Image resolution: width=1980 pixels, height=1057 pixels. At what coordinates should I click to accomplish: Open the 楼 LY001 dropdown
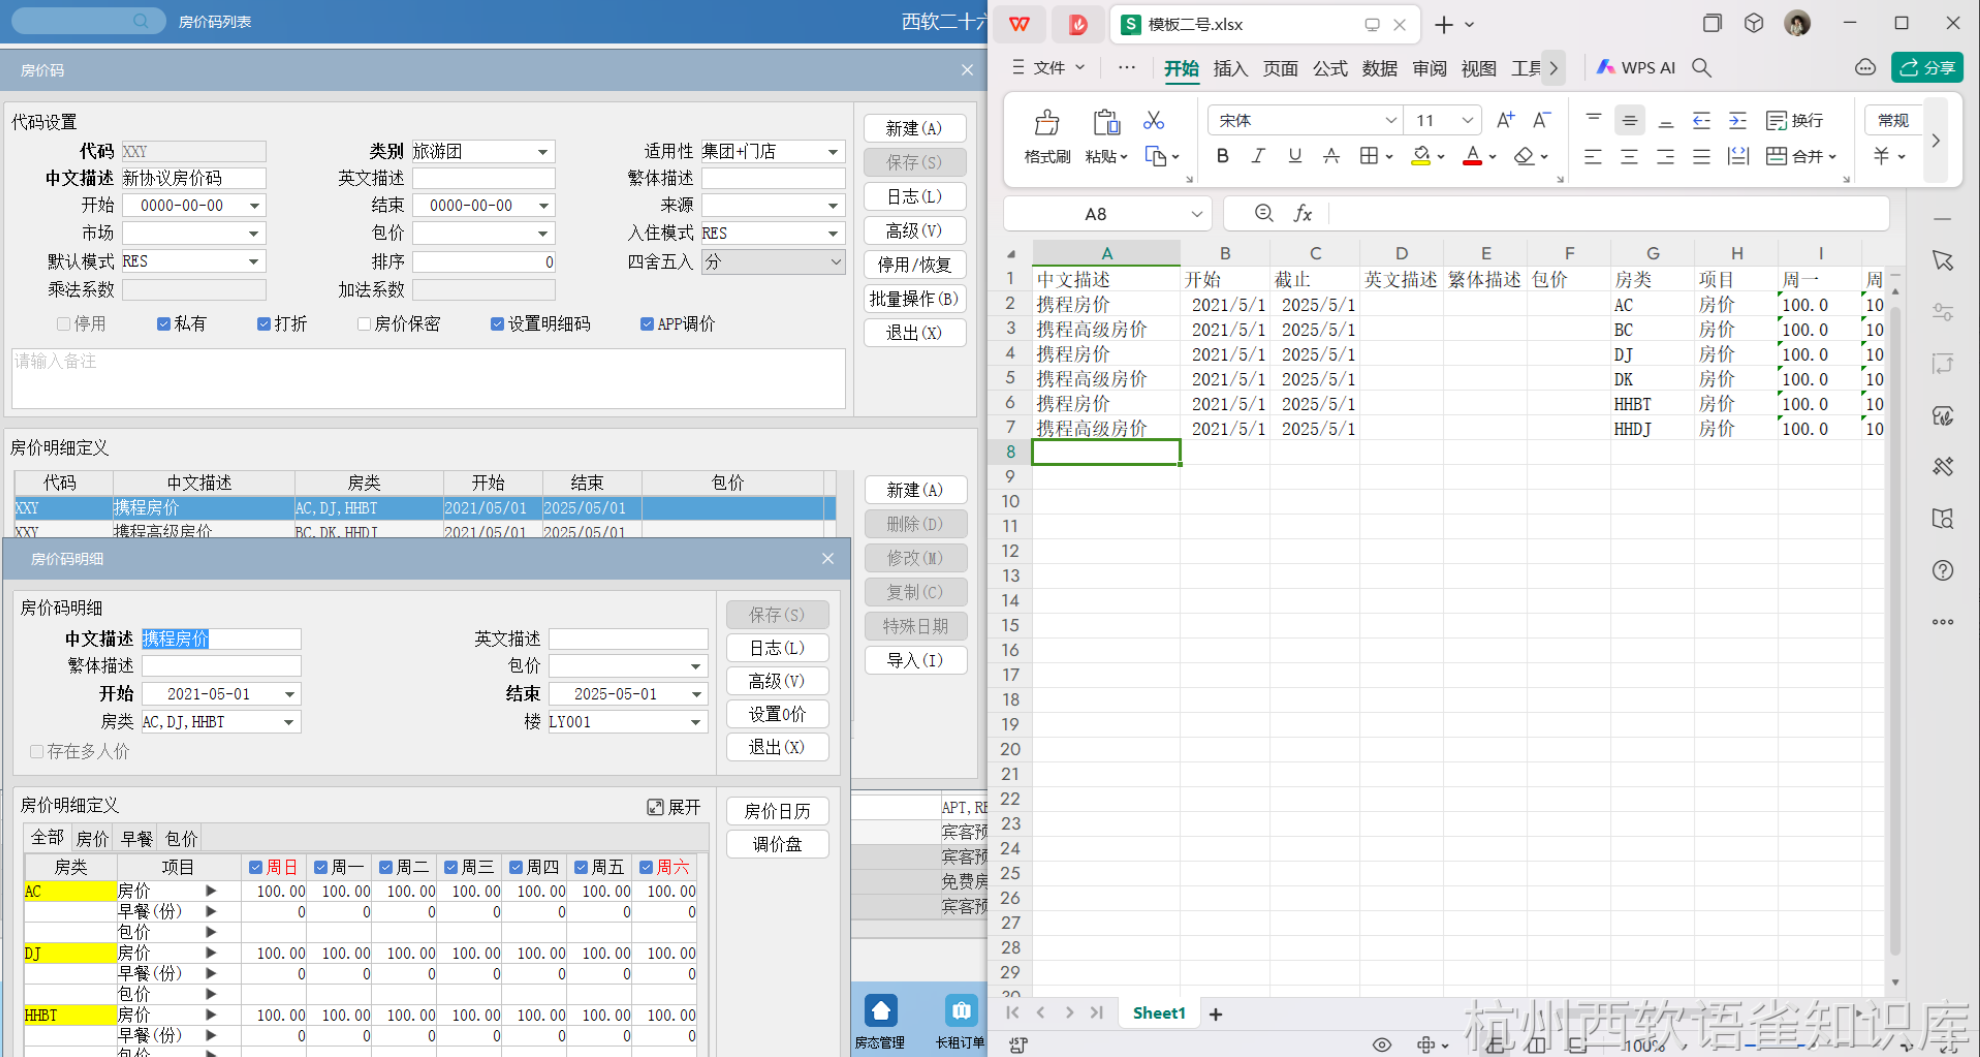tap(696, 722)
